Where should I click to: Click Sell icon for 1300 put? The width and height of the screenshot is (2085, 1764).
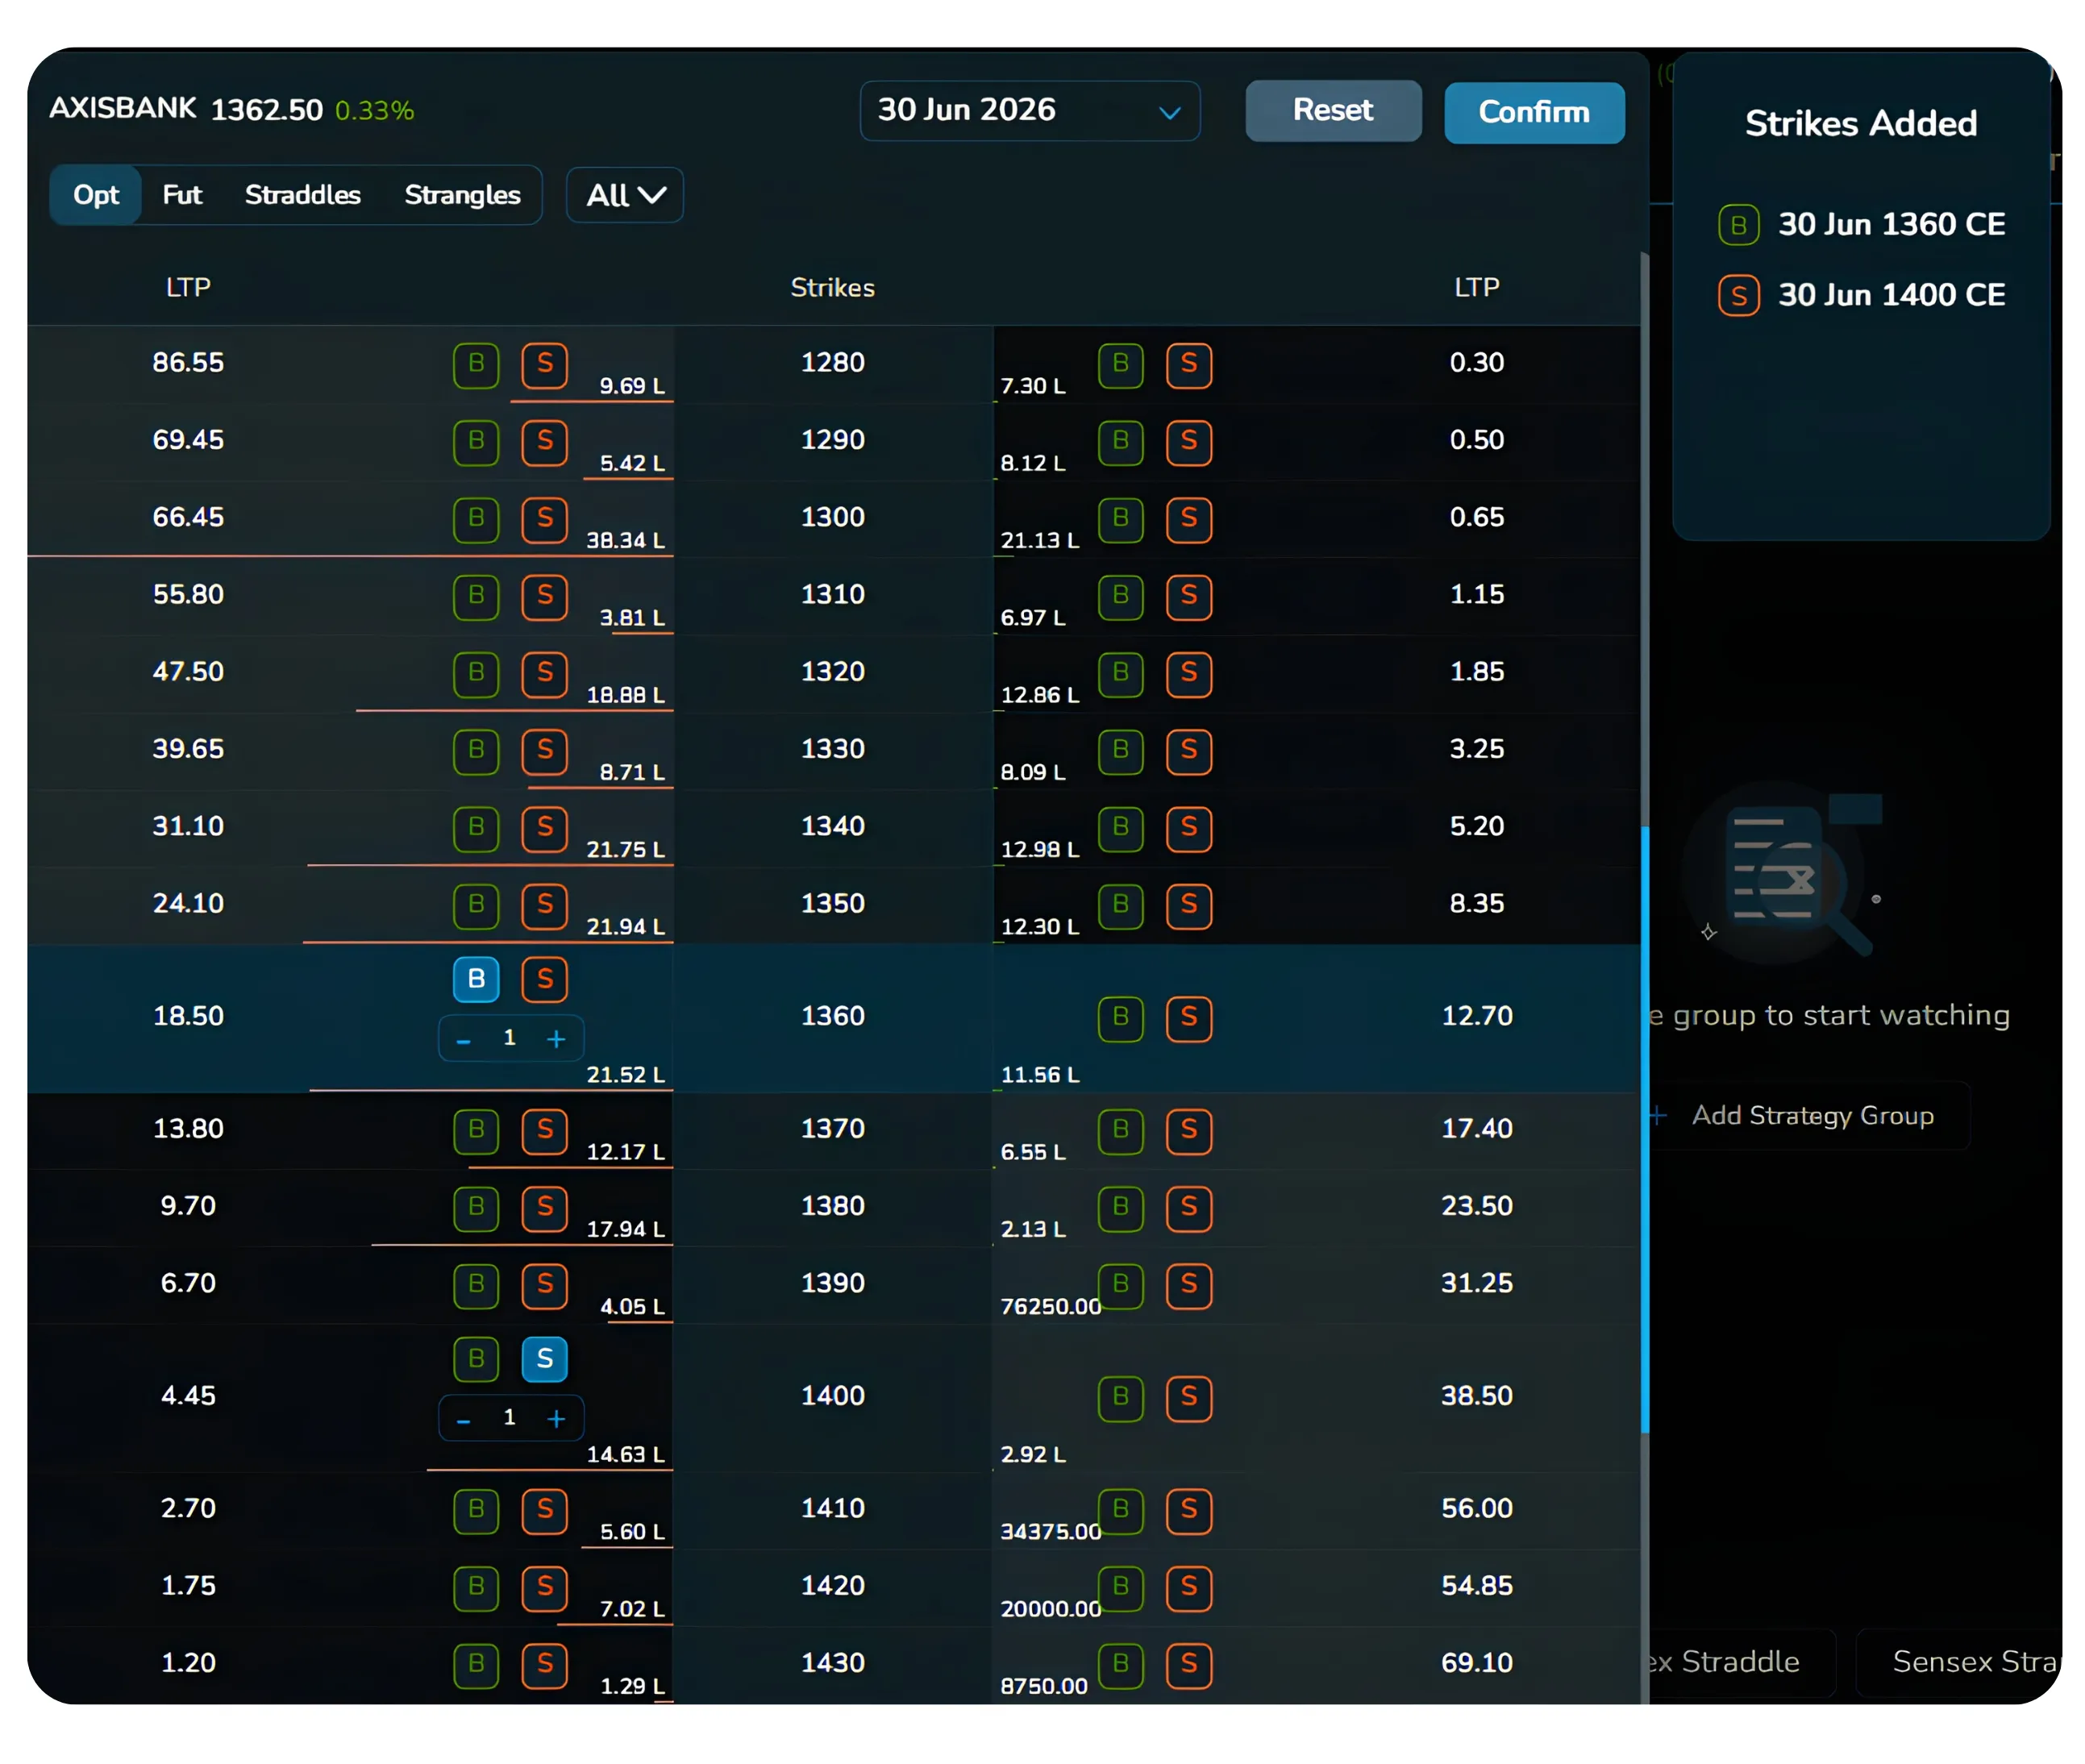point(1188,520)
